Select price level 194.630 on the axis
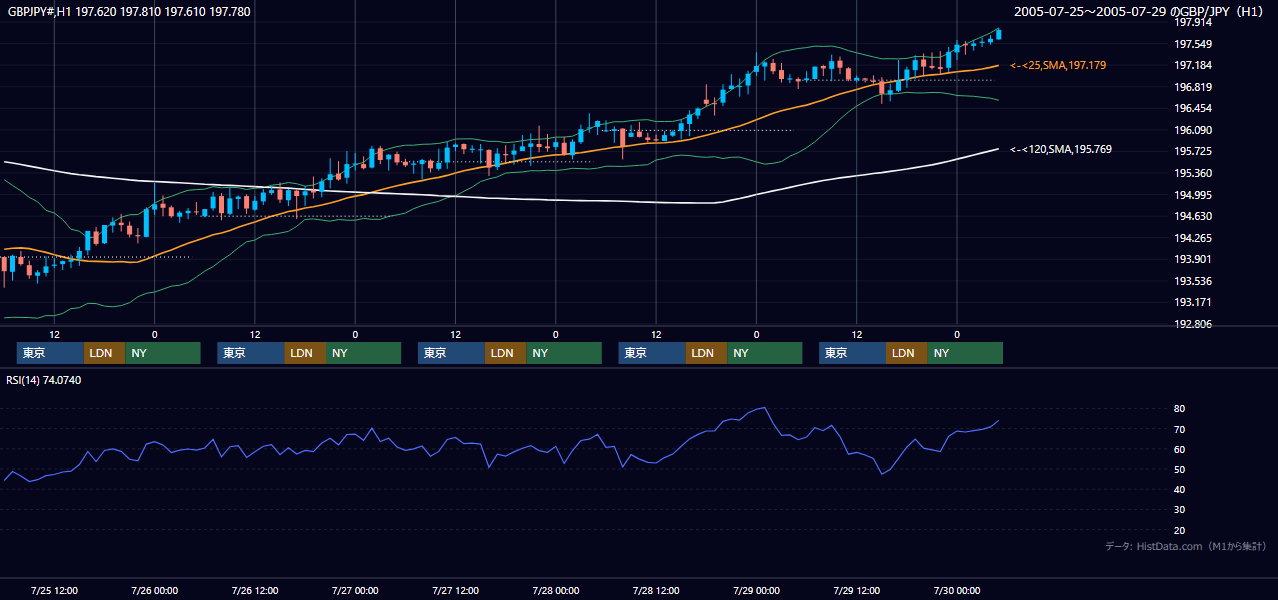This screenshot has width=1278, height=600. pos(1194,216)
